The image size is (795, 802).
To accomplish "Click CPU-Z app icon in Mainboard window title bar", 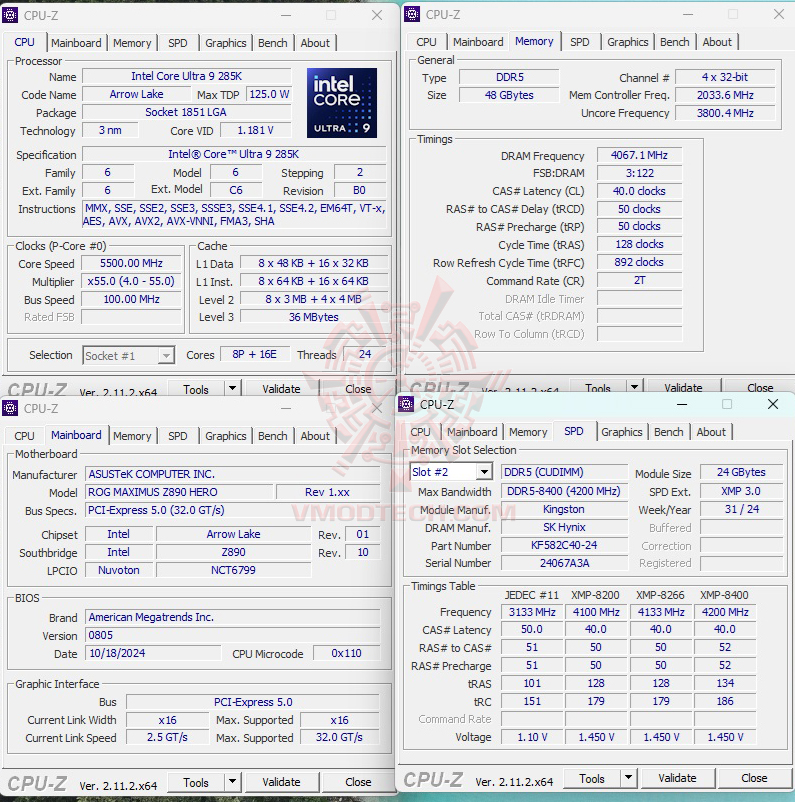I will pyautogui.click(x=10, y=408).
